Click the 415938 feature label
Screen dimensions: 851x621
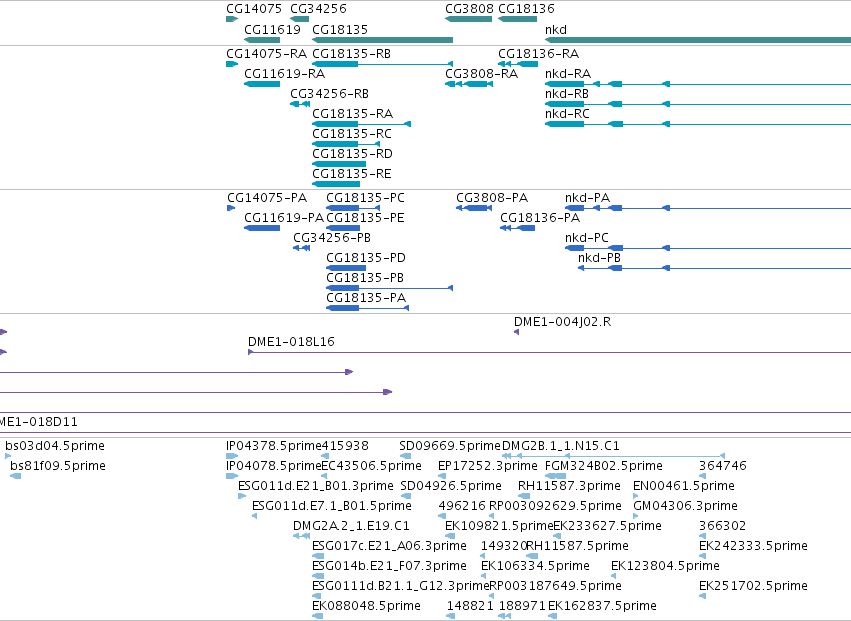click(x=345, y=446)
